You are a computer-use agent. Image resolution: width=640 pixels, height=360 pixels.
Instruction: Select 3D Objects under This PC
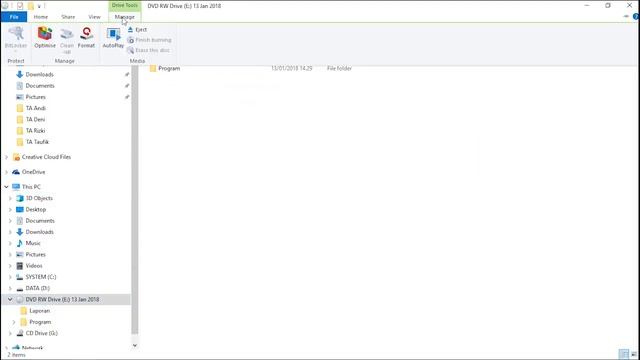pyautogui.click(x=39, y=198)
